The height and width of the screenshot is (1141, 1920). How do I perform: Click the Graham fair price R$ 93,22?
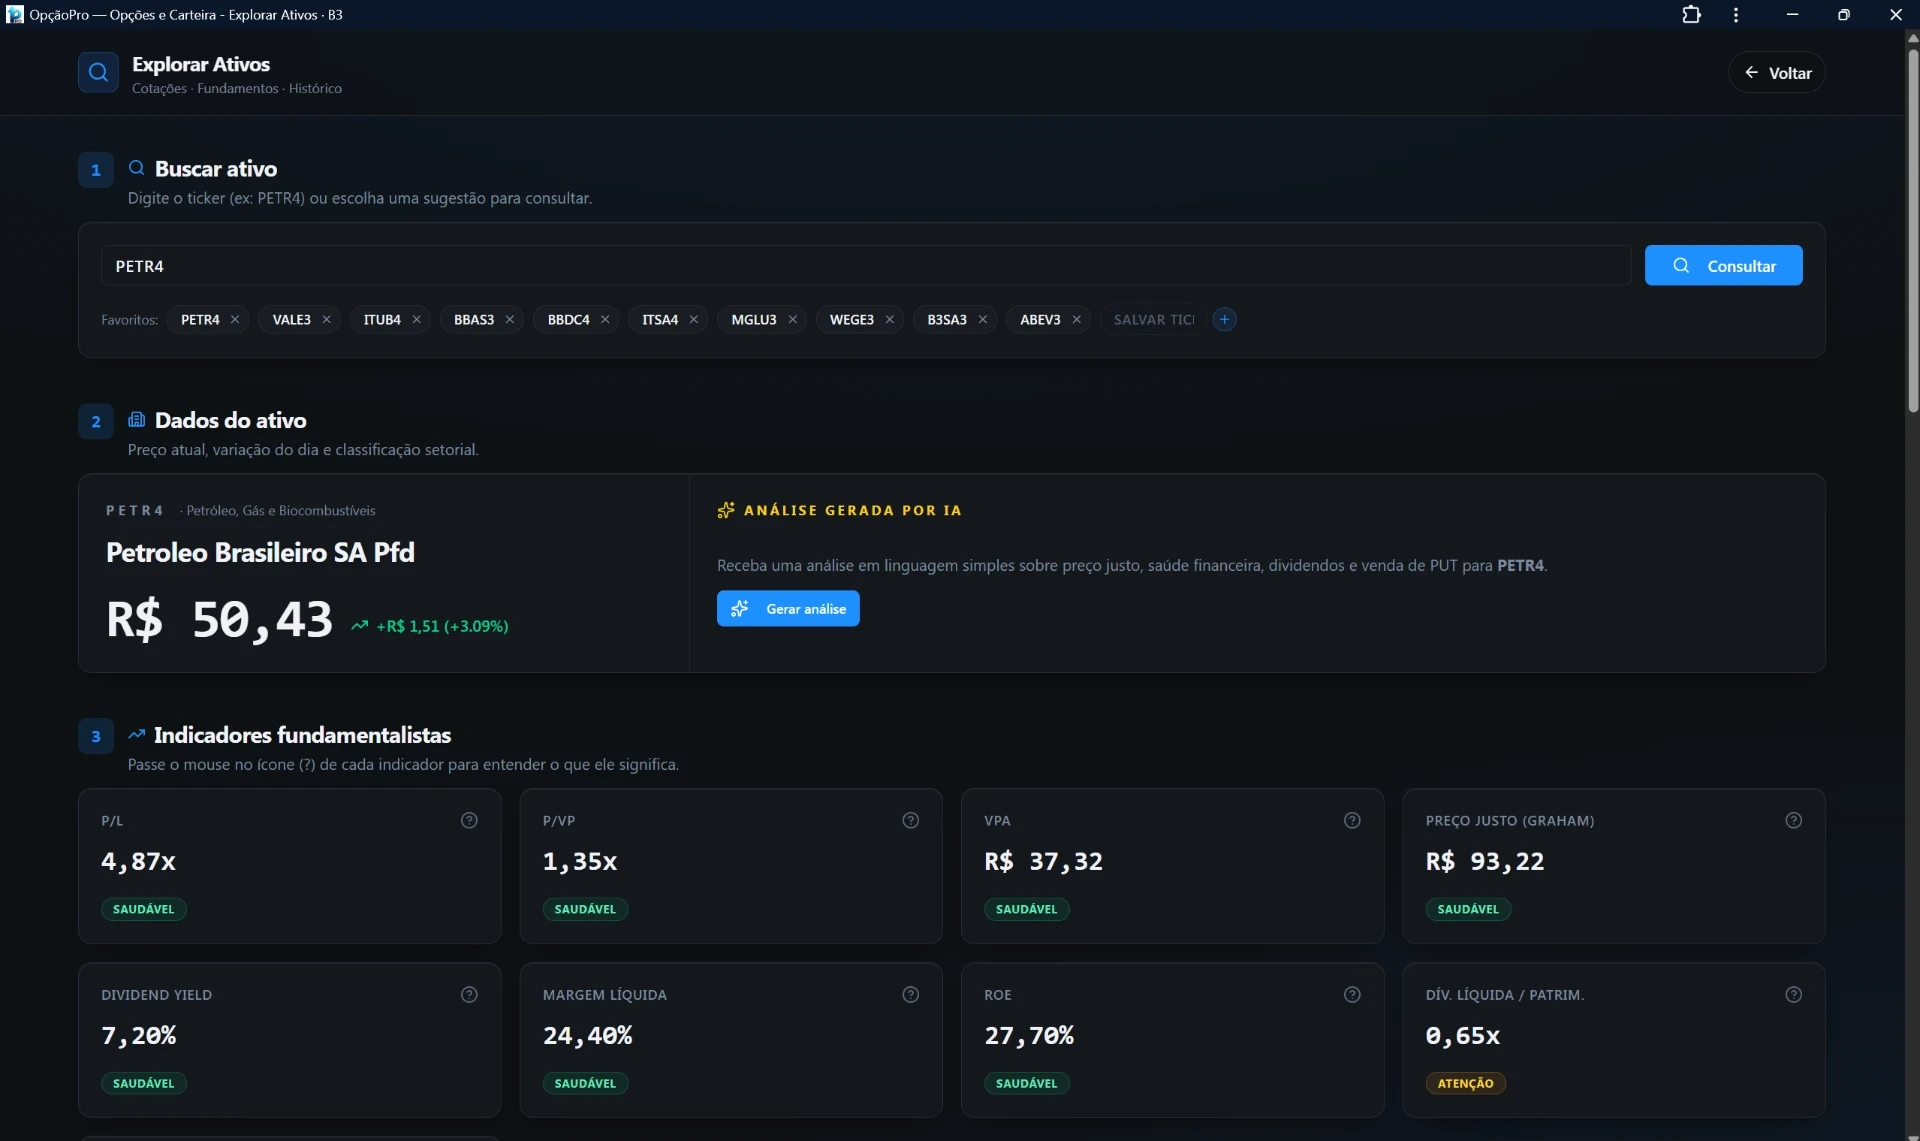coord(1485,862)
